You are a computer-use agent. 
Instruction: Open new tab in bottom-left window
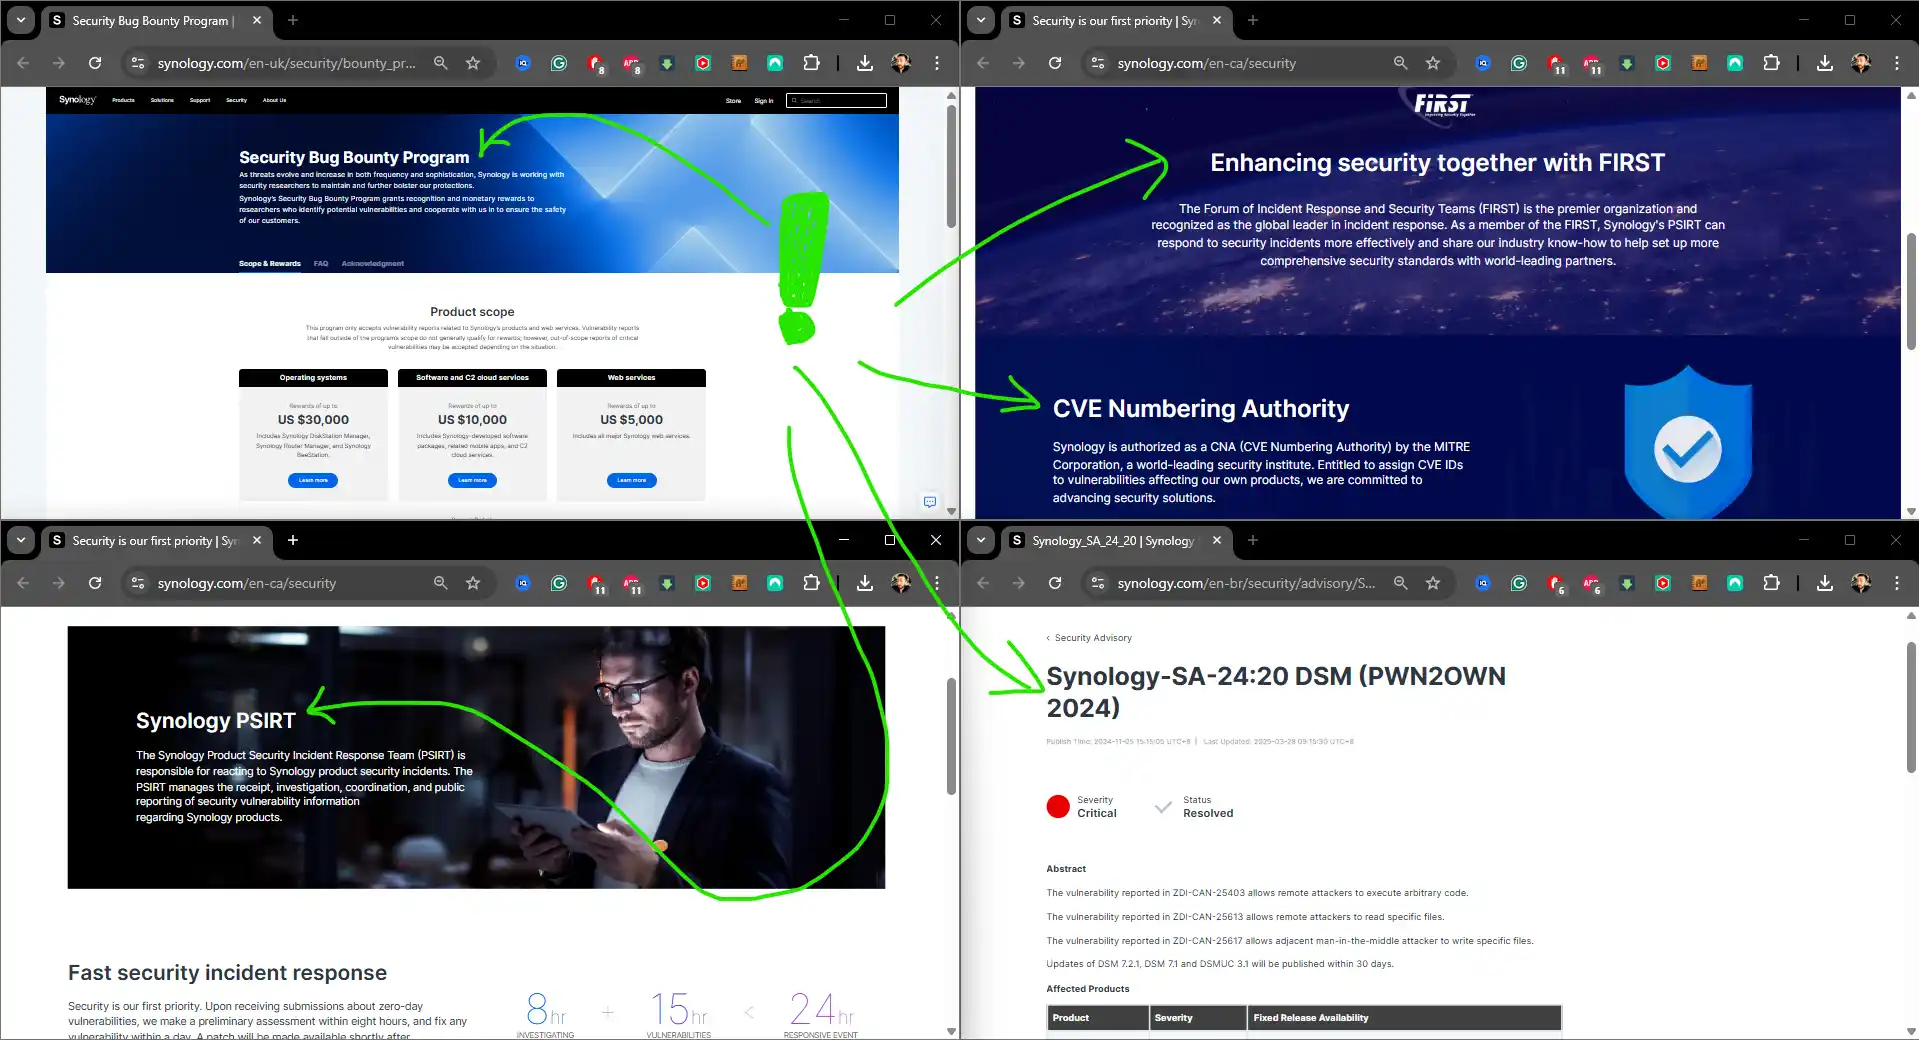[x=292, y=540]
